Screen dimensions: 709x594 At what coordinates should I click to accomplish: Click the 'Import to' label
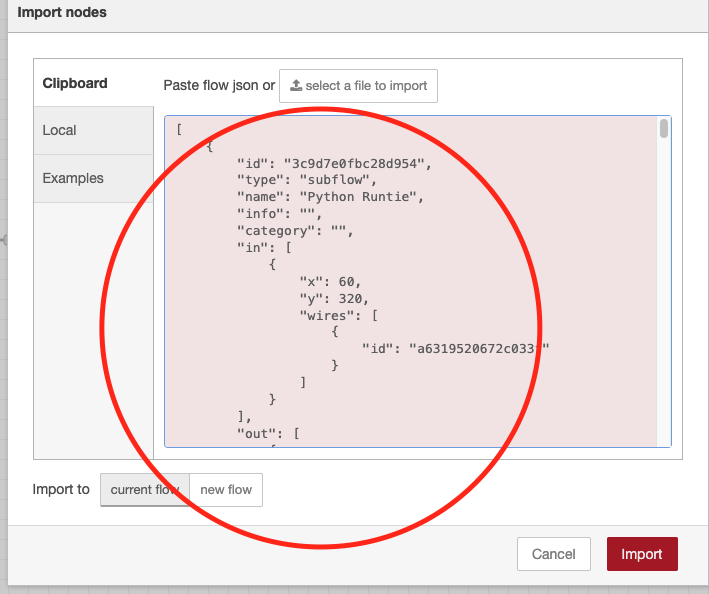[x=61, y=489]
